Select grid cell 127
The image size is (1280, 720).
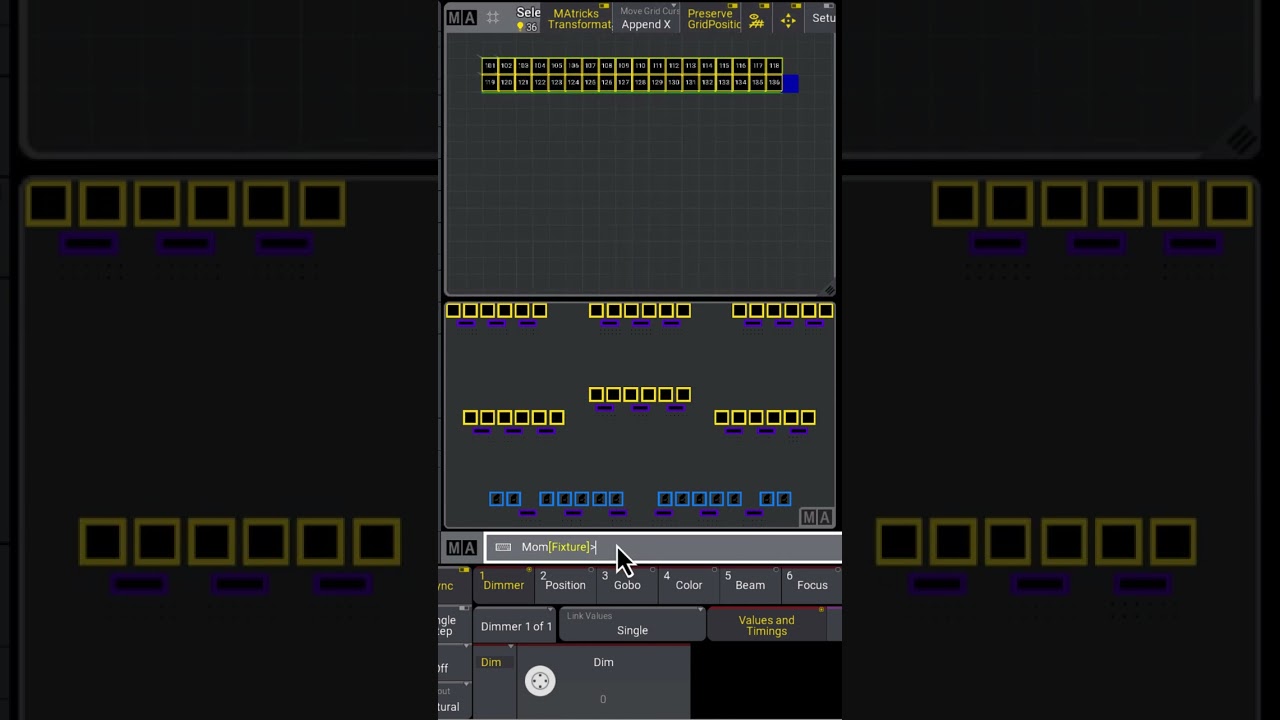coord(624,83)
